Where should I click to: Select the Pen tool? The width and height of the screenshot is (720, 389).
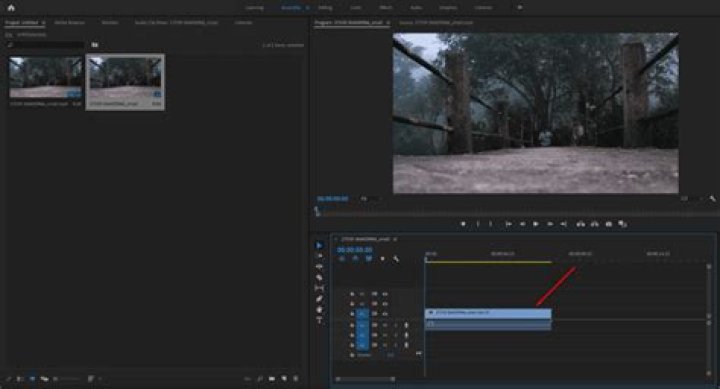320,299
